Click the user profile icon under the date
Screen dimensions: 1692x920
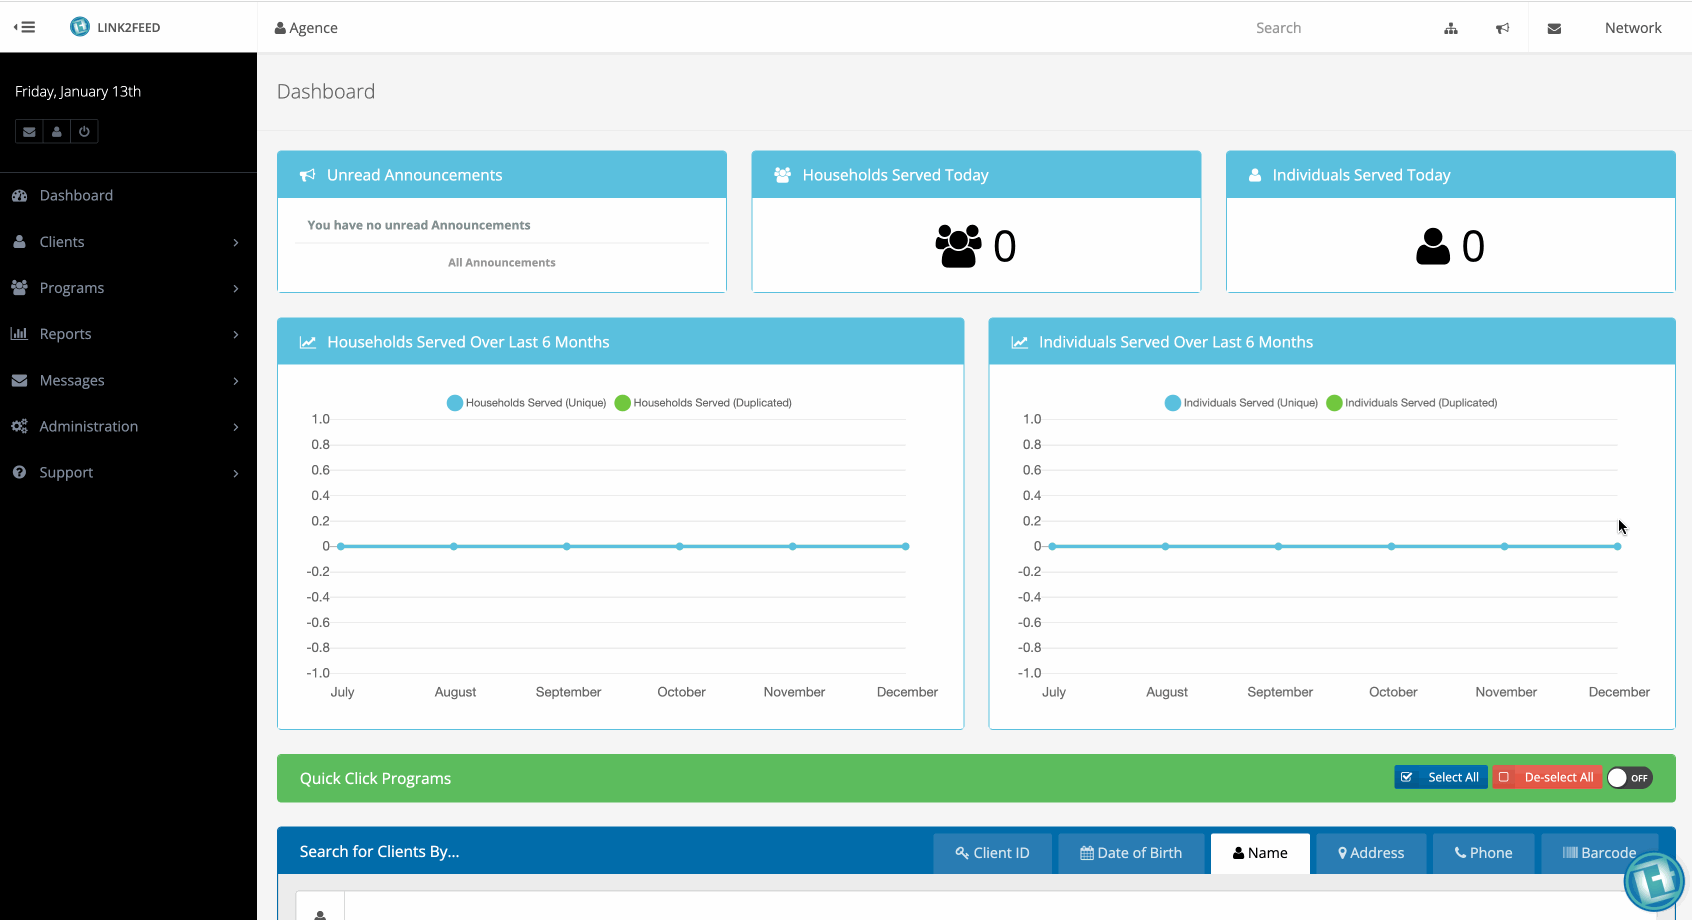[x=57, y=132]
